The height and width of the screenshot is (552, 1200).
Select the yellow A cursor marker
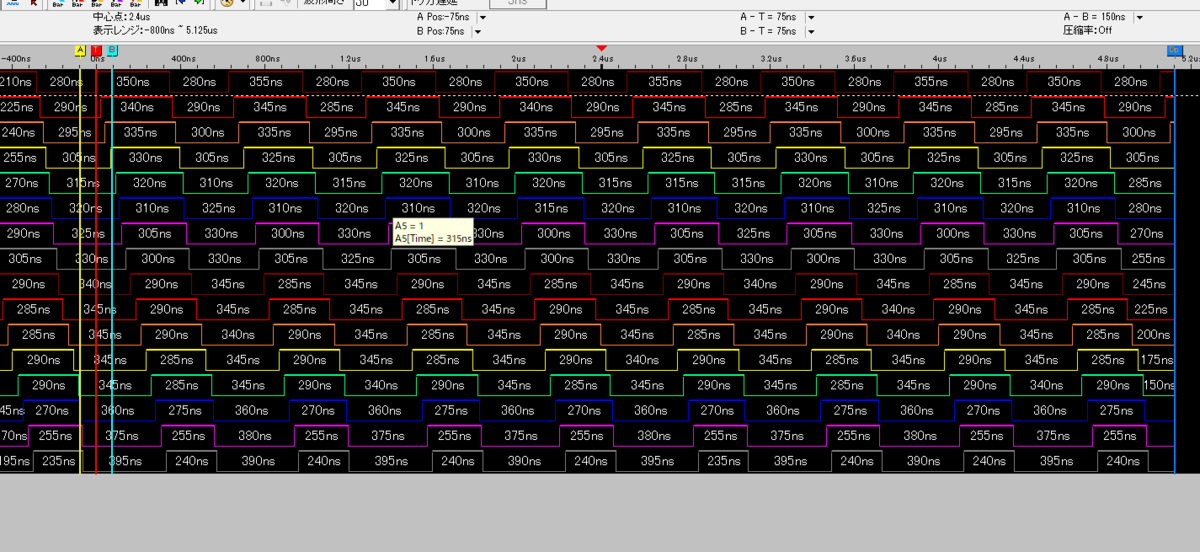click(80, 50)
